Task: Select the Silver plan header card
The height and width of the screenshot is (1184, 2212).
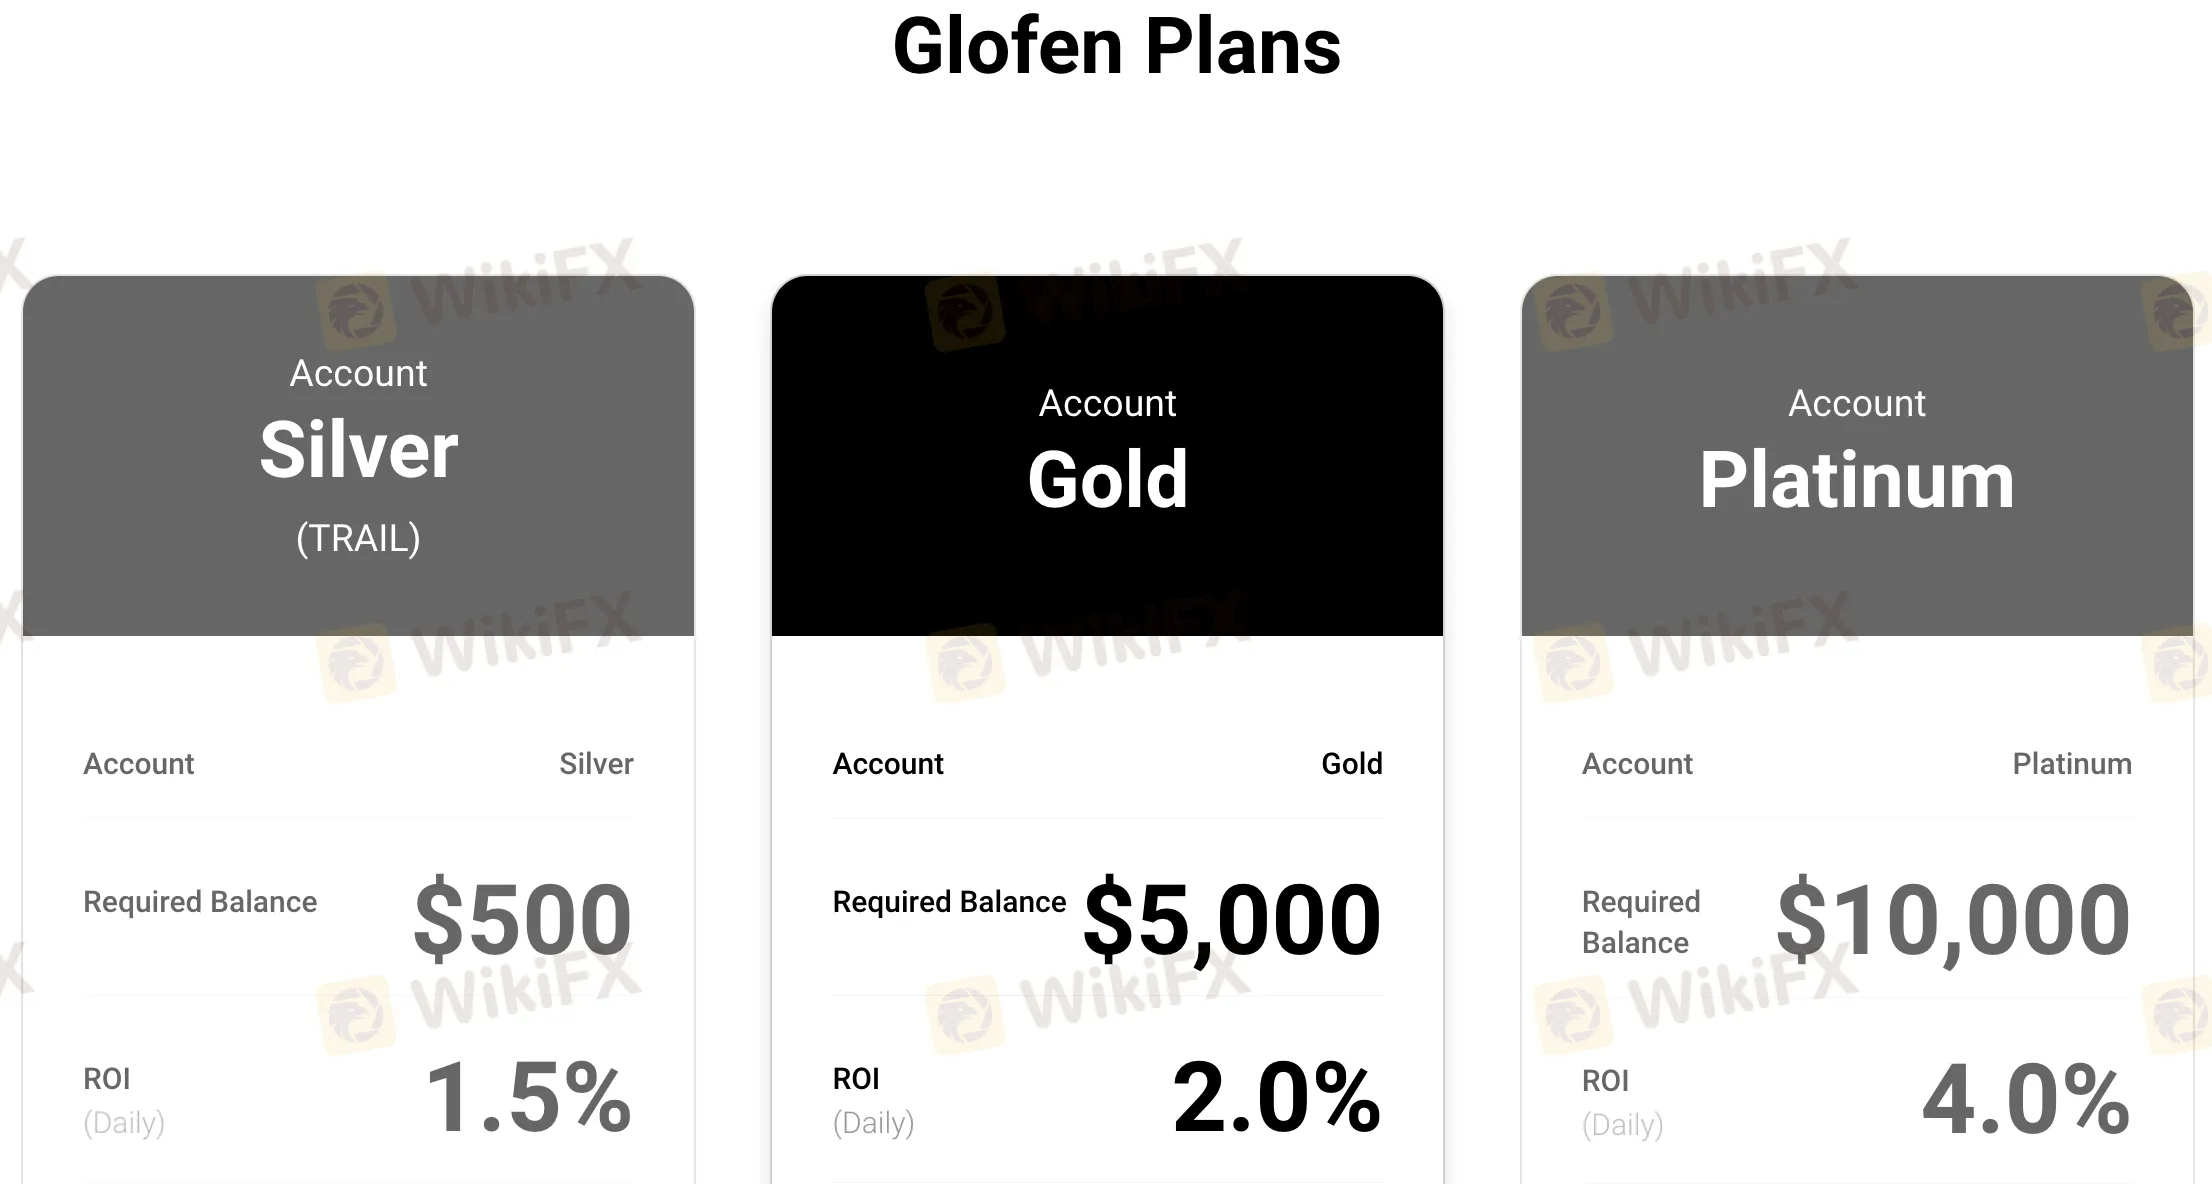Action: 358,455
